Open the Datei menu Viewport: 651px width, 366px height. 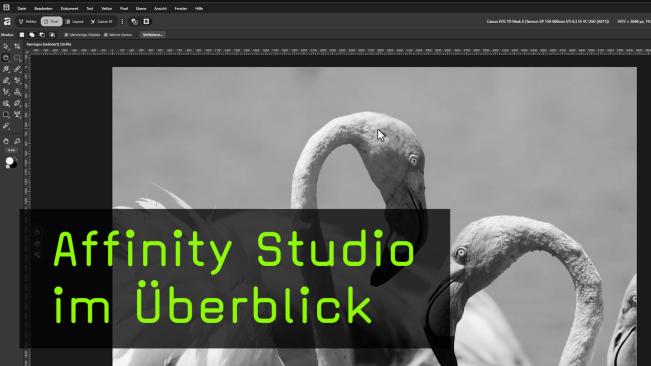click(x=22, y=8)
